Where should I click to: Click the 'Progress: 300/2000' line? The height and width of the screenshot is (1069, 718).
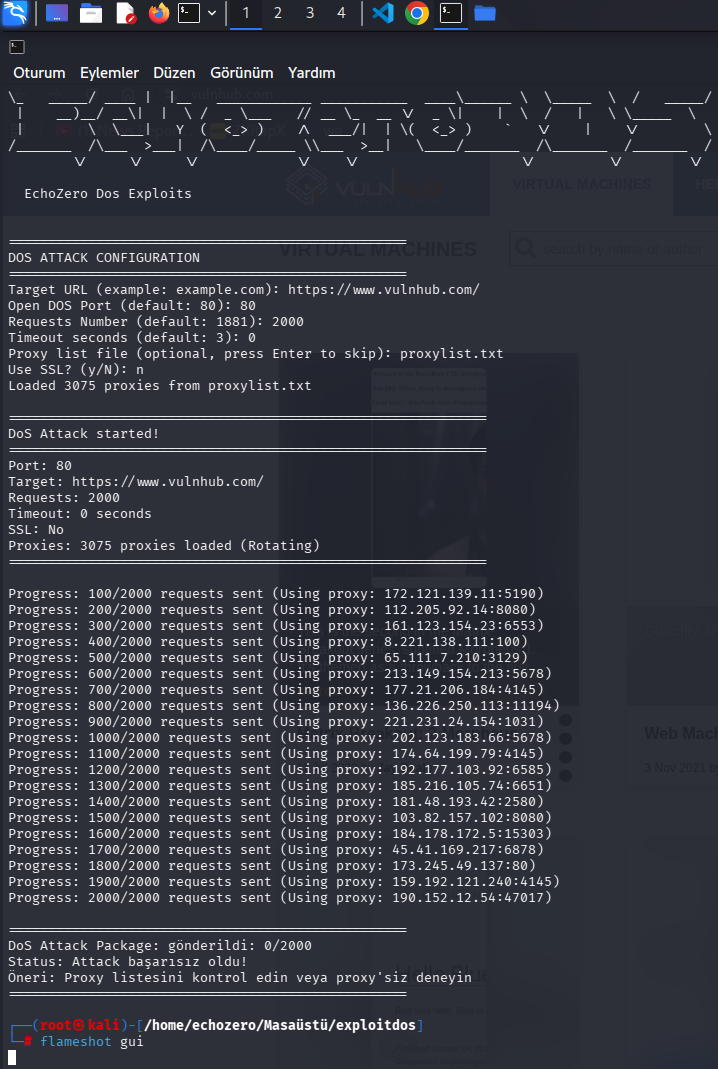276,626
